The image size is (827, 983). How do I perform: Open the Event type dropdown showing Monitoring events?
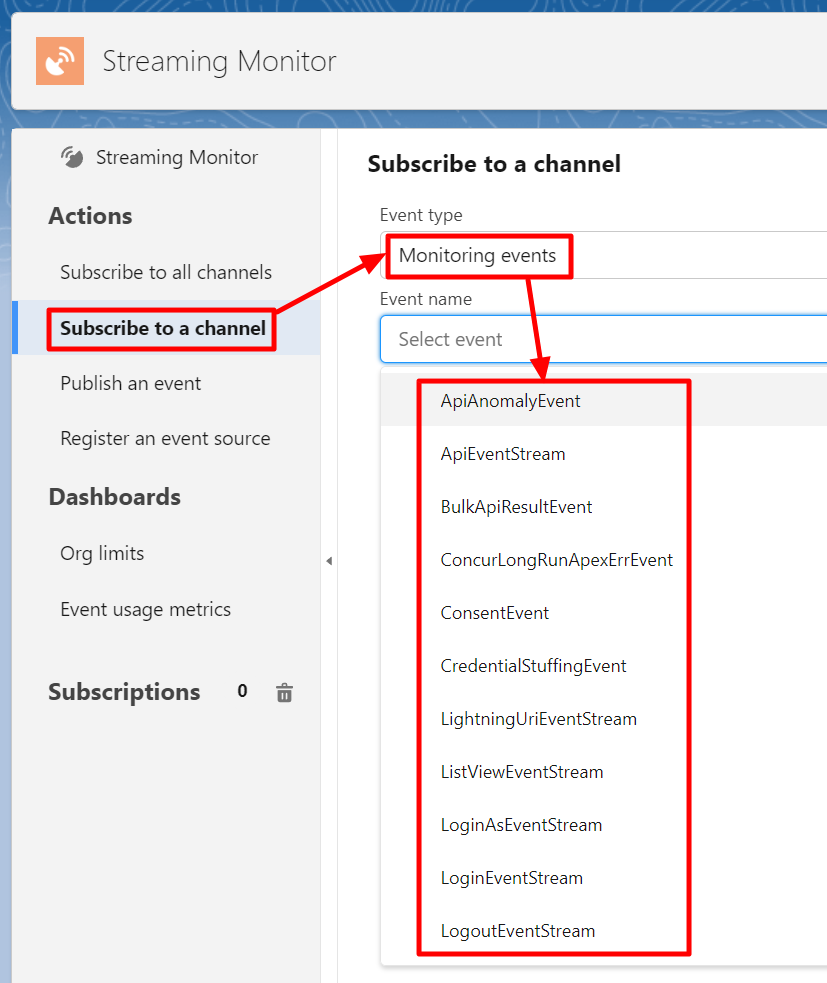point(603,255)
